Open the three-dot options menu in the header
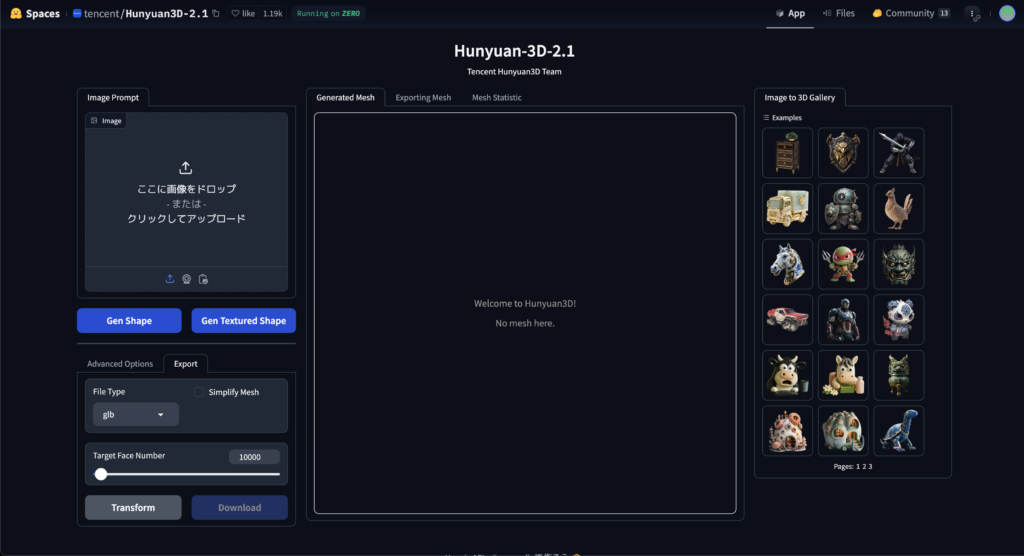The width and height of the screenshot is (1024, 556). 972,13
